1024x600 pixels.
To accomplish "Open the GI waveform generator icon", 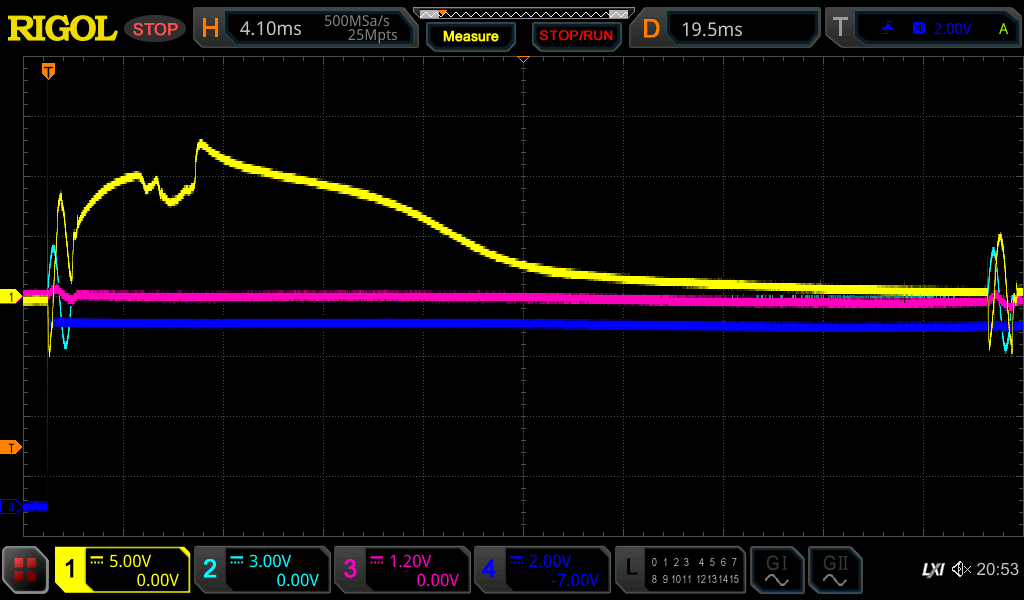I will point(776,570).
